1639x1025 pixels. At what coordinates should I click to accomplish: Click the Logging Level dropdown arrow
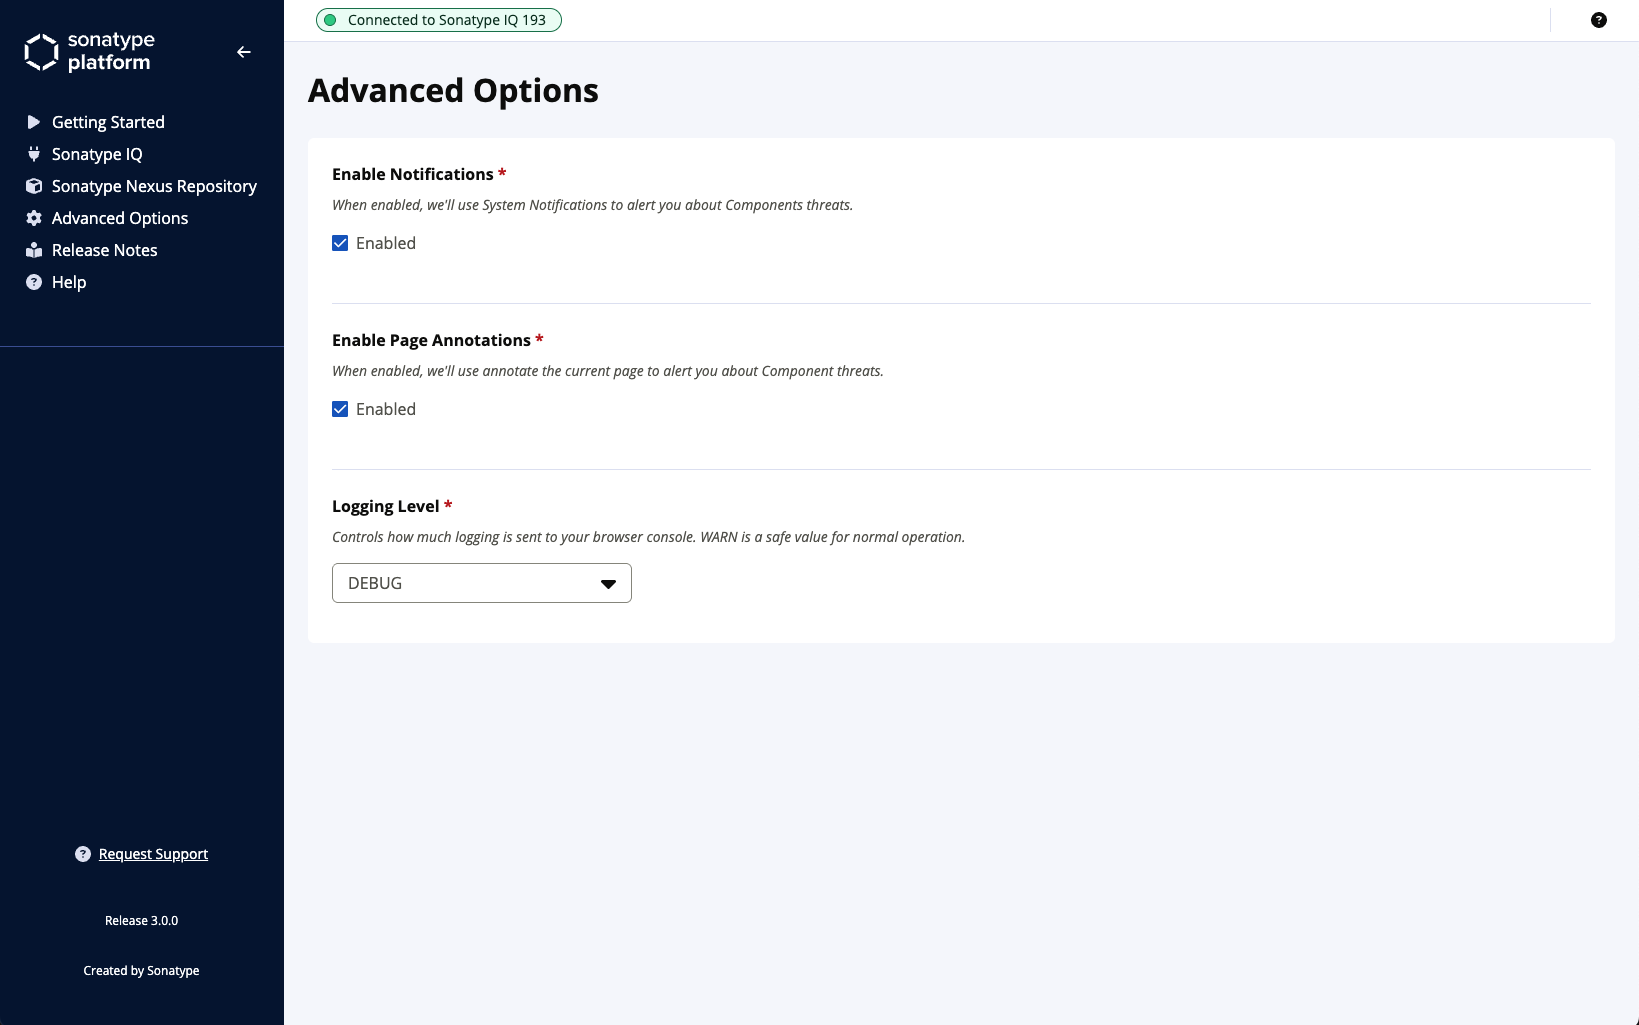tap(608, 584)
